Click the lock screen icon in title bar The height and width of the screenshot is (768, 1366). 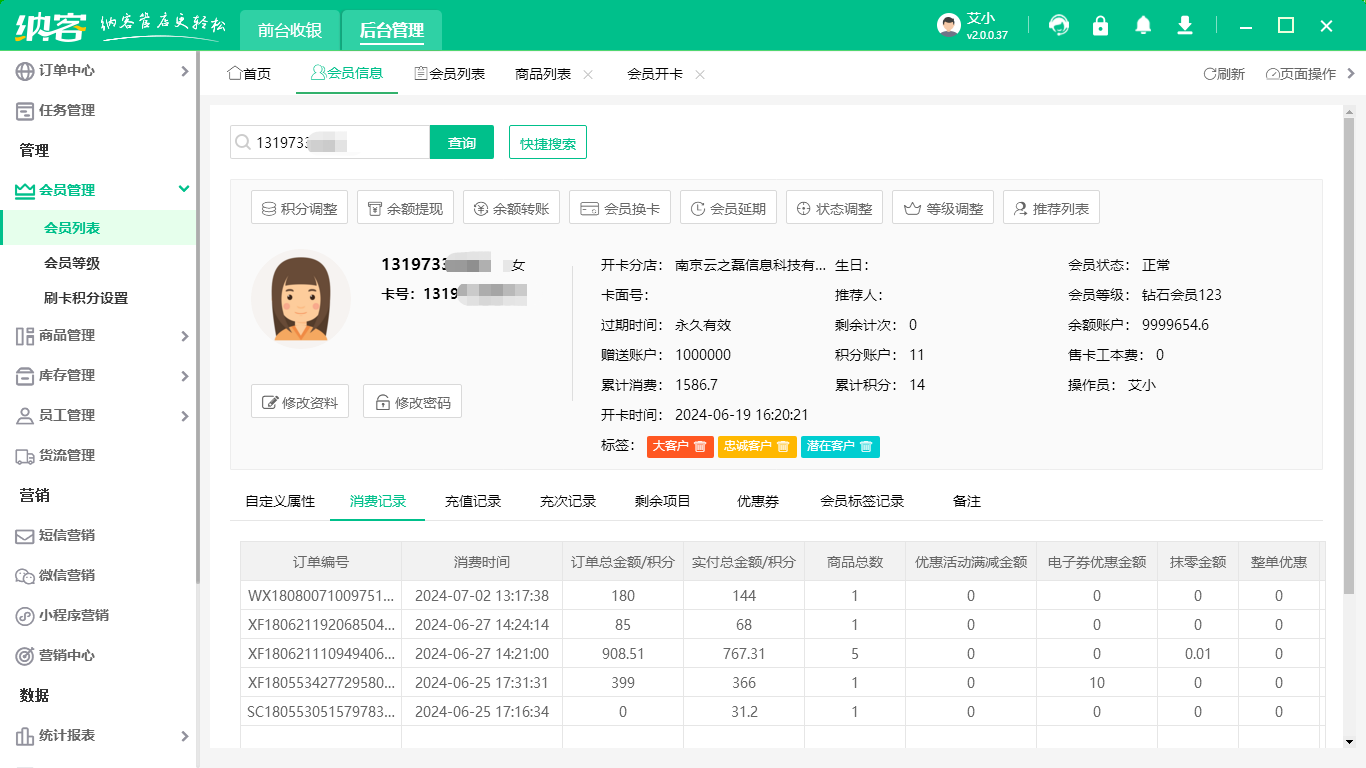[x=1101, y=25]
